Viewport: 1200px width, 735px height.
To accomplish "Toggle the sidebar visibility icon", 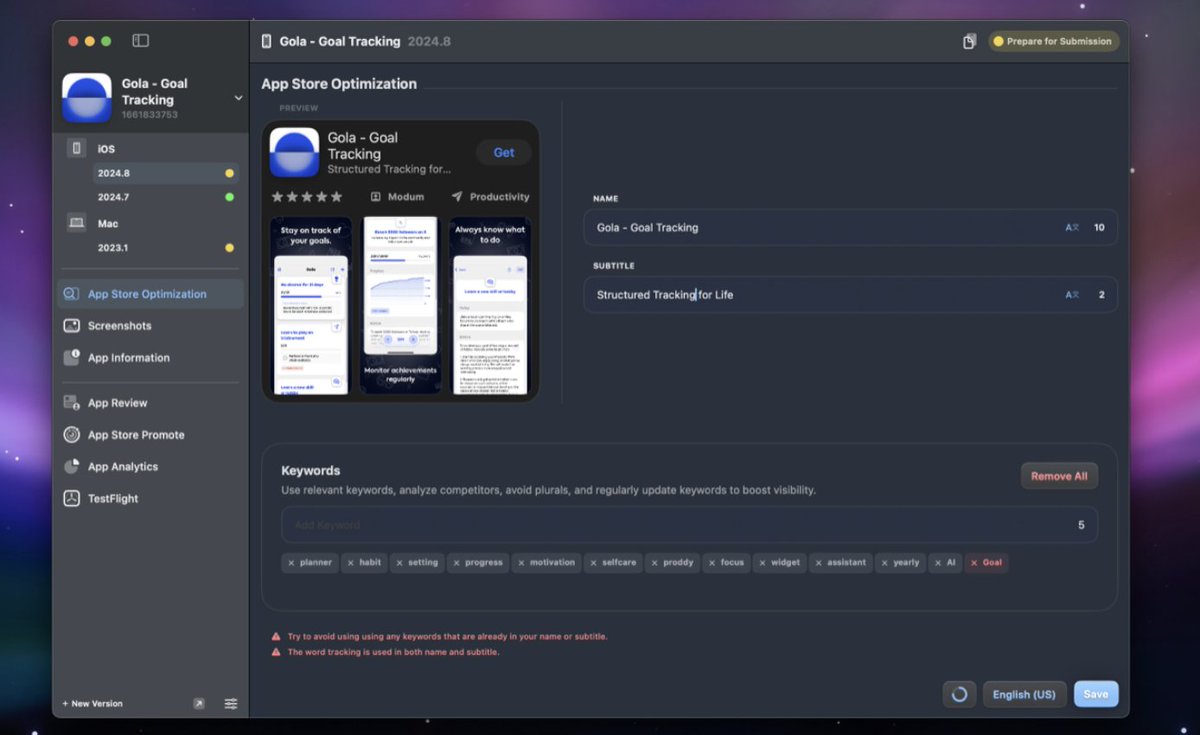I will 141,41.
